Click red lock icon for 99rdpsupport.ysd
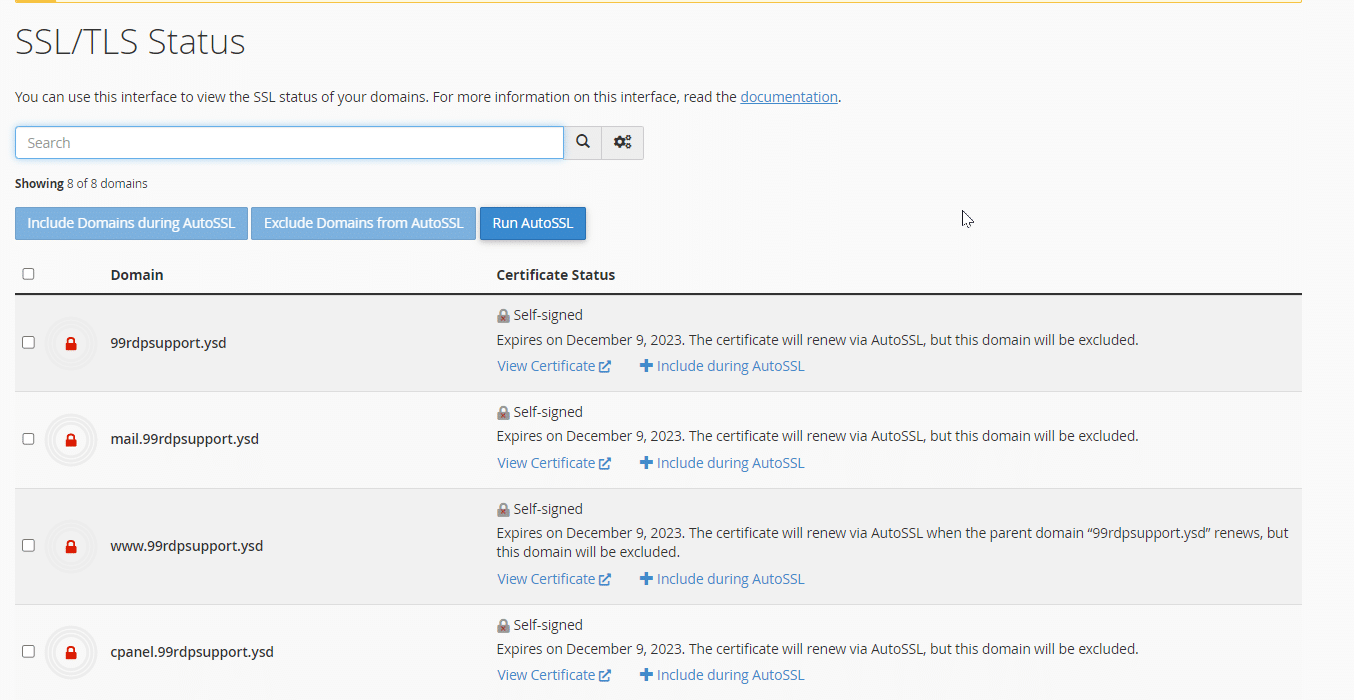 coord(71,343)
